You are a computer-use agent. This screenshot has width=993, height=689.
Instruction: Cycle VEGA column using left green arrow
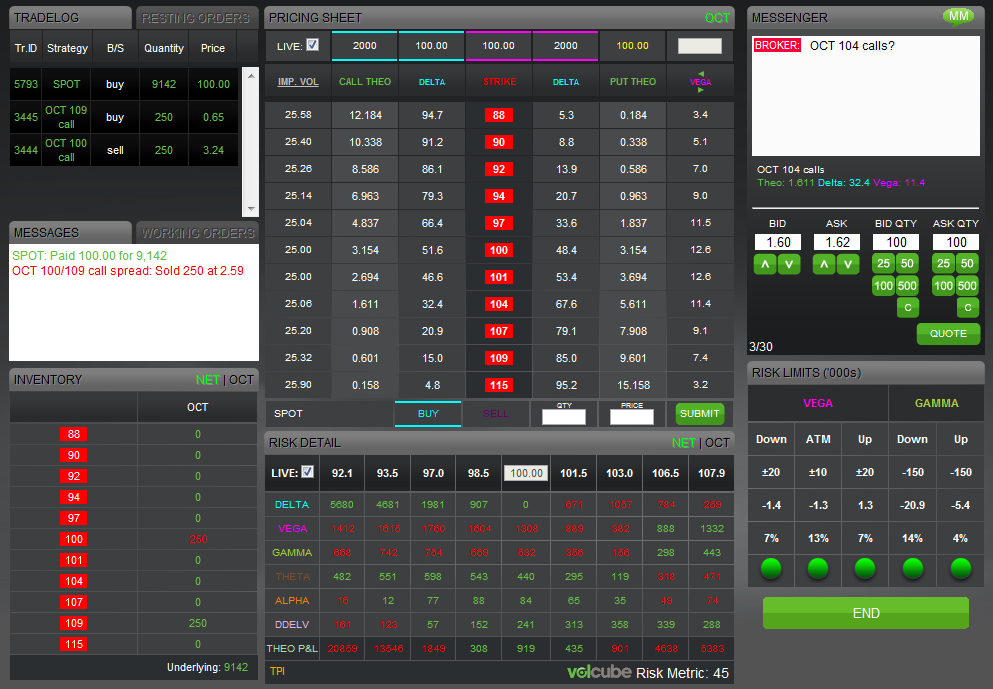[700, 73]
